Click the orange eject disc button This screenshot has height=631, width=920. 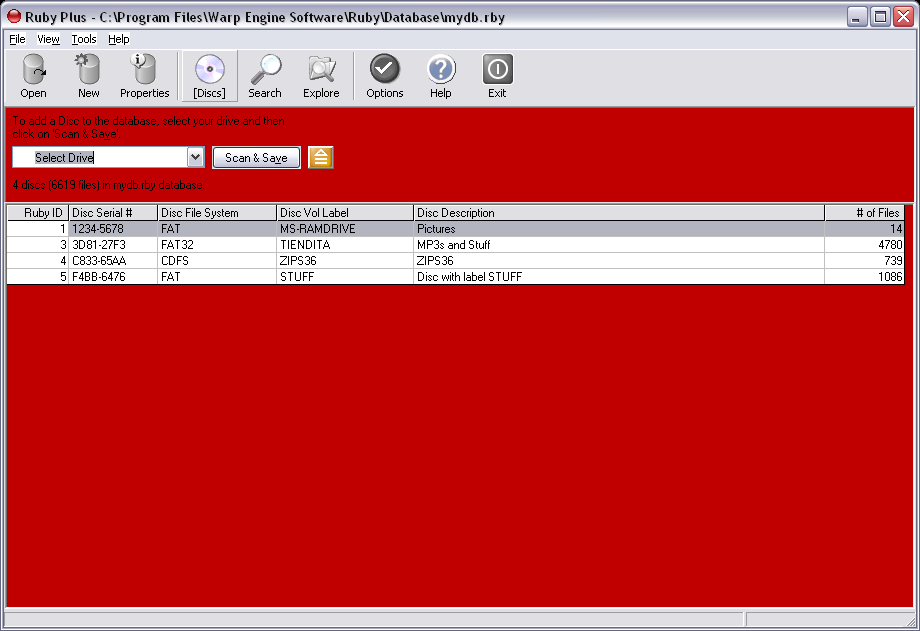click(x=320, y=157)
